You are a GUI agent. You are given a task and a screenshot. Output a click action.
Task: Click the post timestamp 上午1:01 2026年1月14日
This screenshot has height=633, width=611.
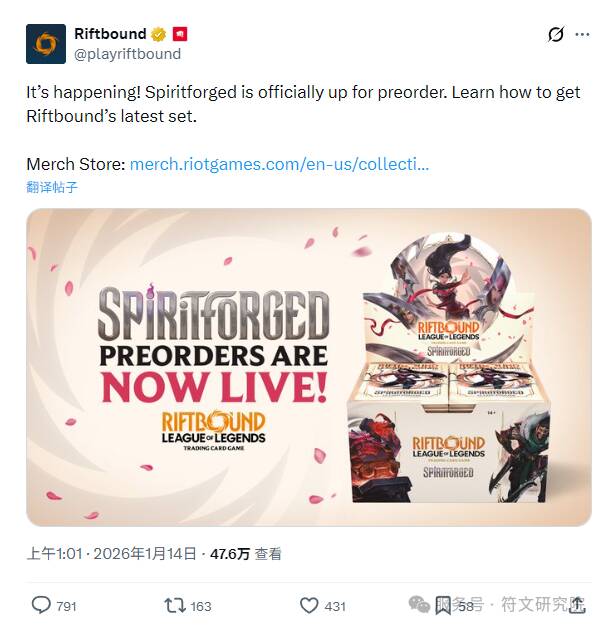[x=111, y=553]
